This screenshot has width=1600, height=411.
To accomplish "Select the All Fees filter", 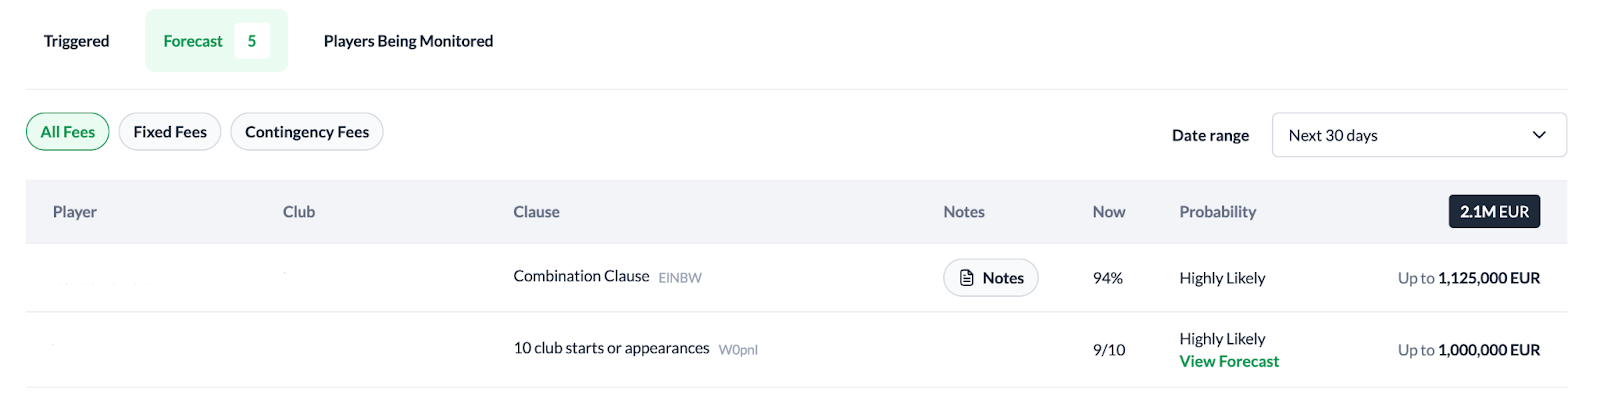I will pos(68,132).
